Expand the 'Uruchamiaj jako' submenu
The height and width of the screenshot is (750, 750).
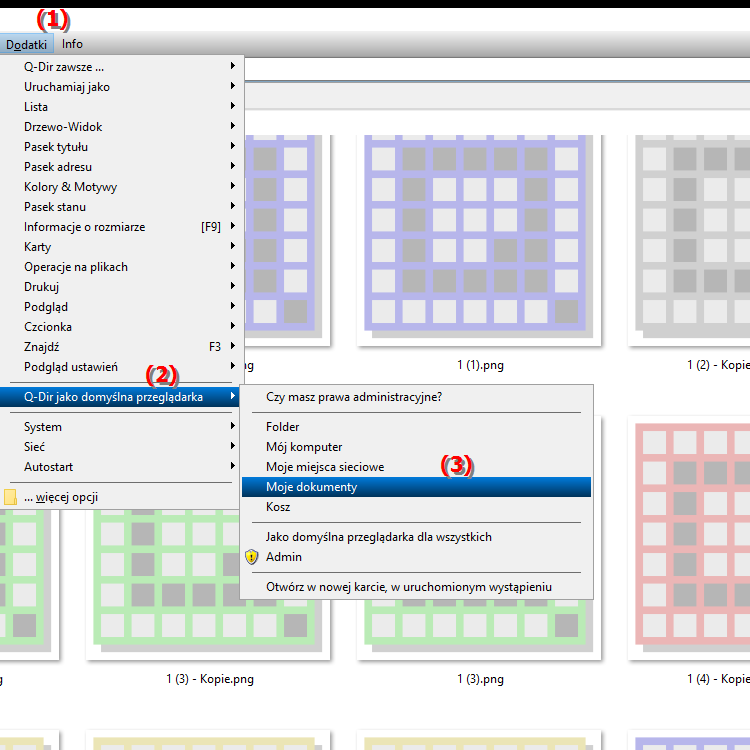(121, 87)
